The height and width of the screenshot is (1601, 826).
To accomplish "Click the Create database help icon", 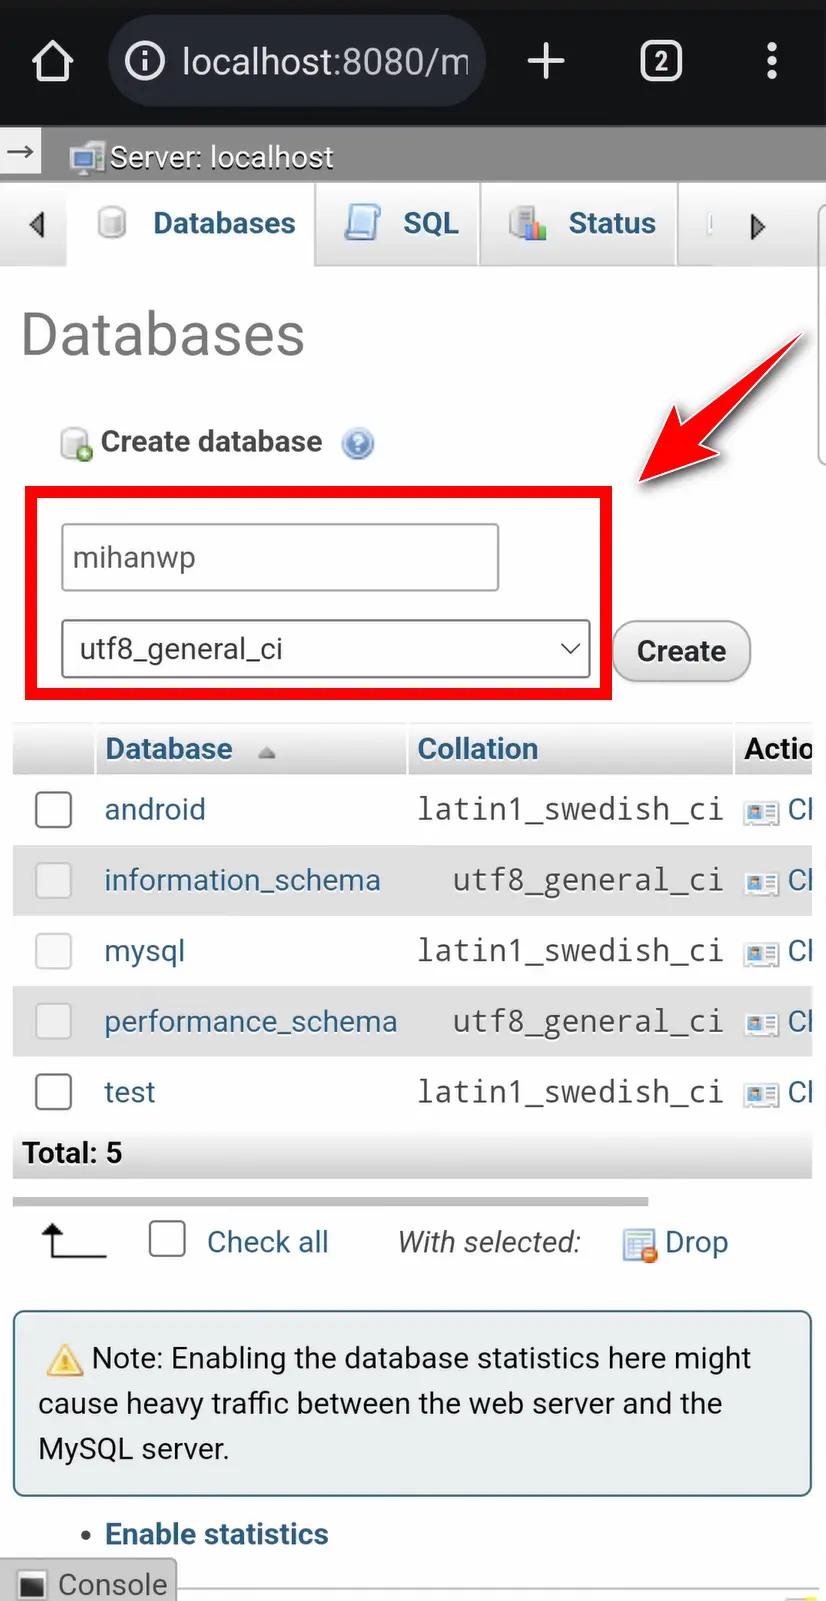I will 358,443.
